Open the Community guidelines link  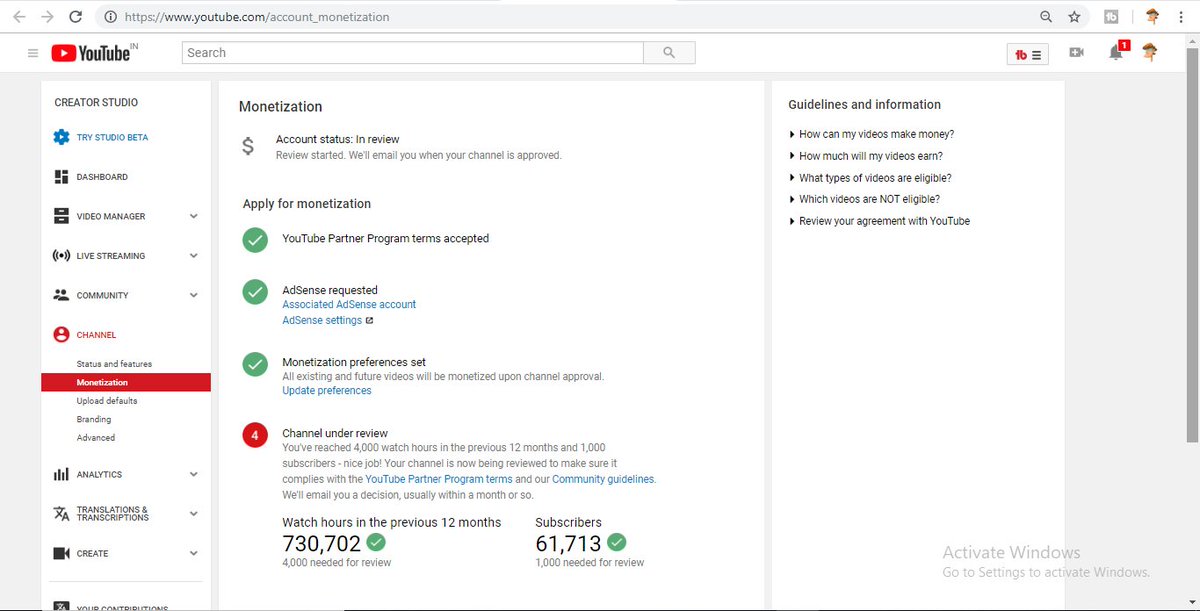(603, 479)
